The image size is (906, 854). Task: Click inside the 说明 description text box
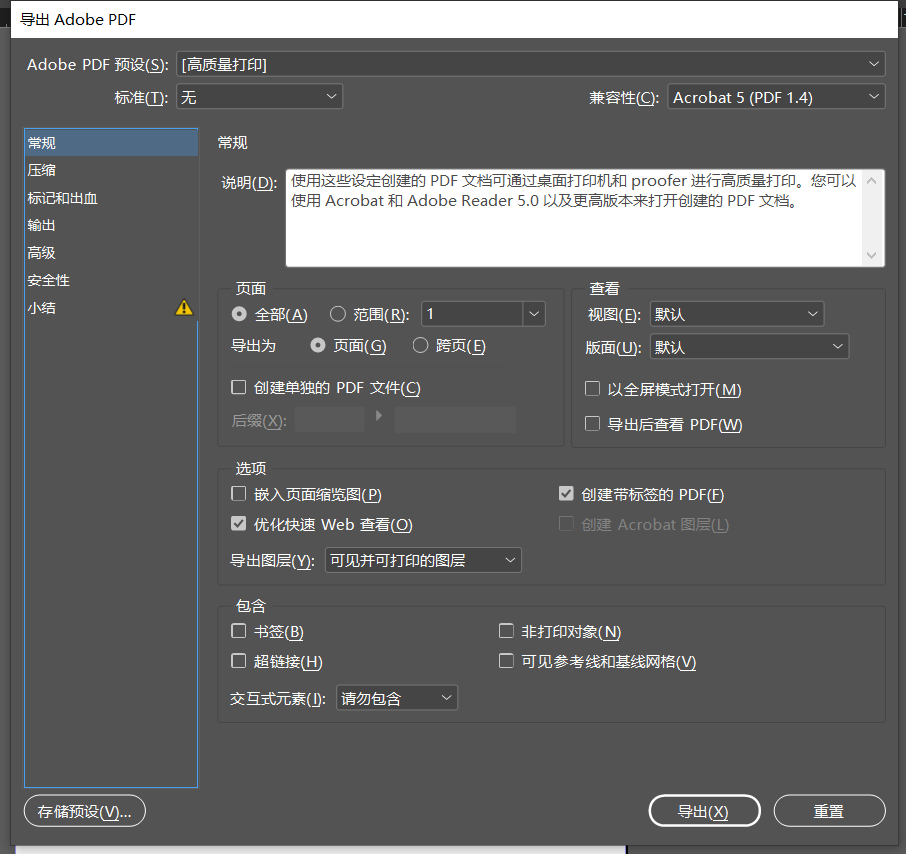574,218
